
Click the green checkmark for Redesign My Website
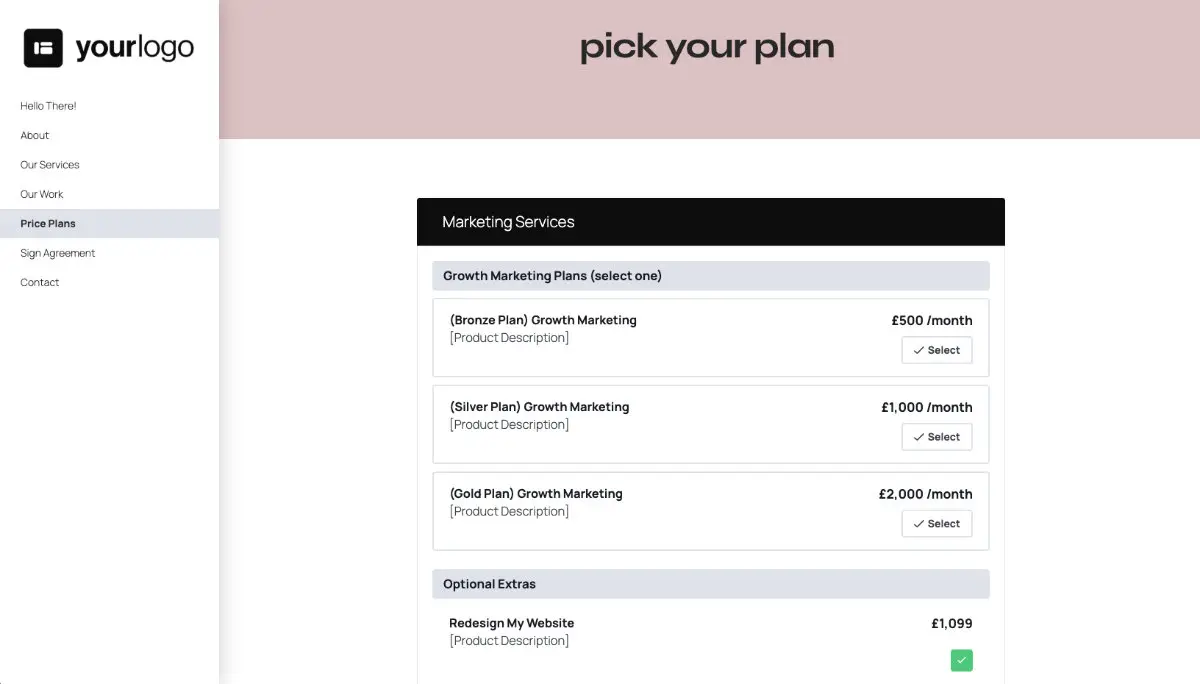coord(961,660)
